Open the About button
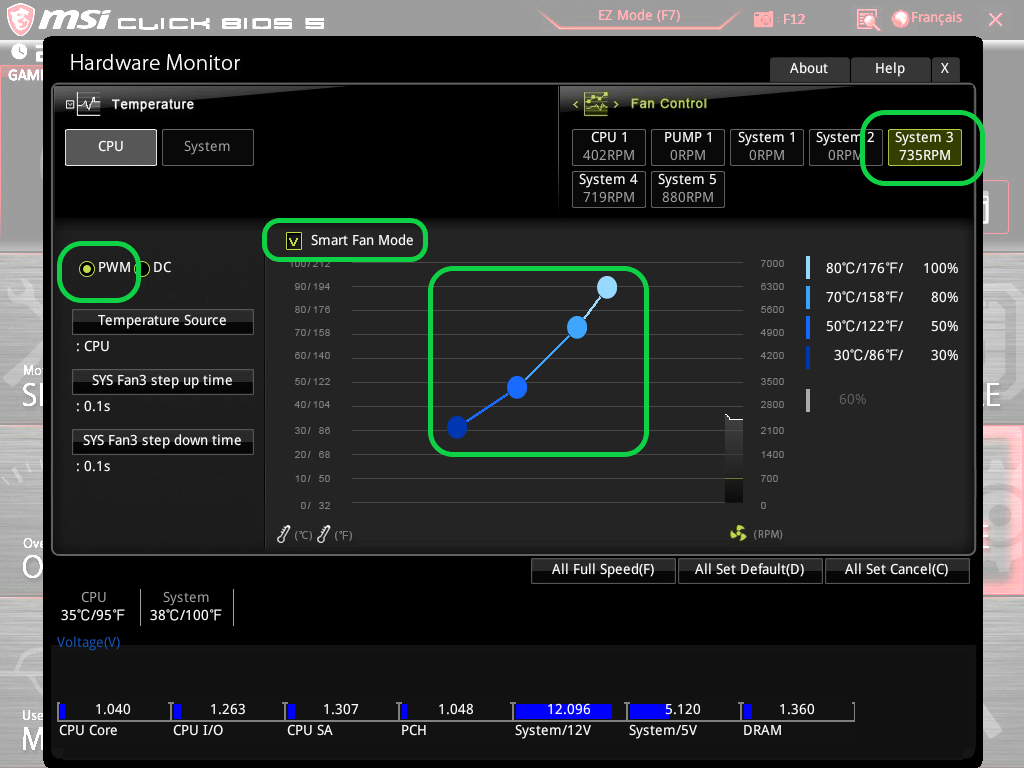1024x768 pixels. pyautogui.click(x=809, y=69)
